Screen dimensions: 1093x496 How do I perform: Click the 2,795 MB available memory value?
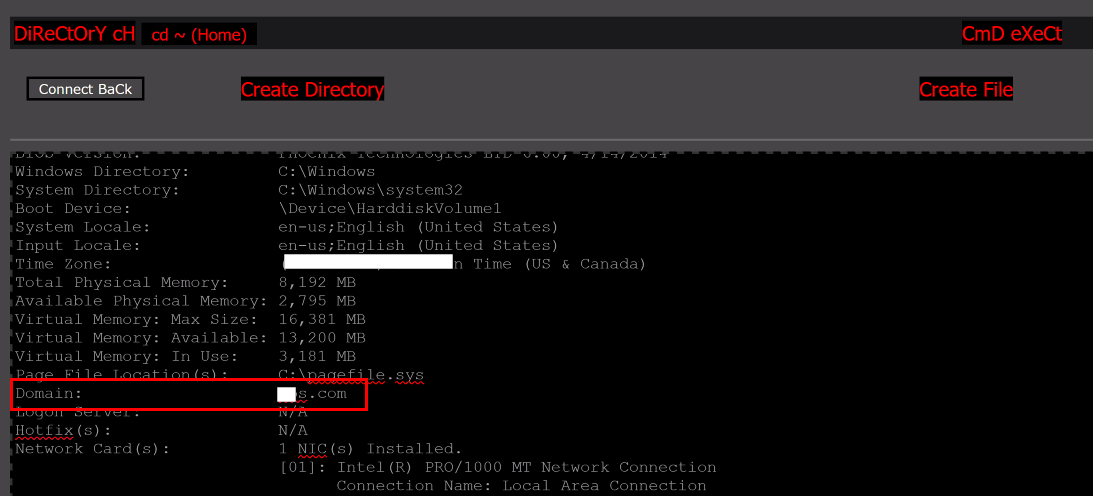click(316, 301)
